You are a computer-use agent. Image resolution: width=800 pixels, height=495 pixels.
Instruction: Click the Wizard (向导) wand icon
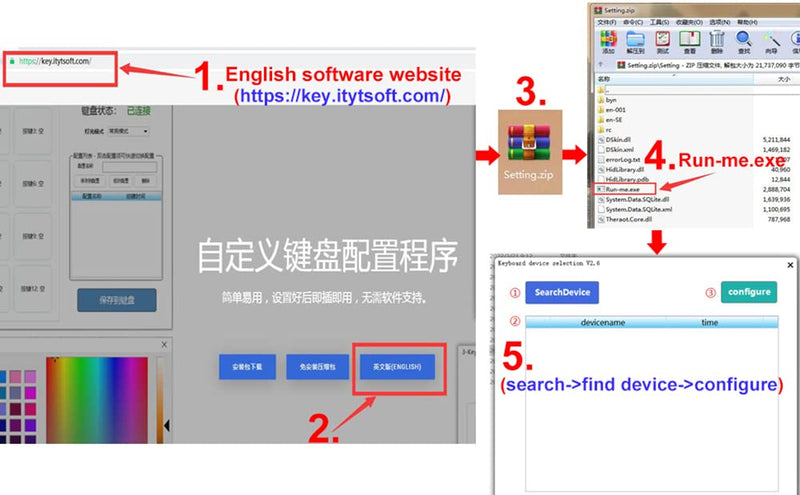pyautogui.click(x=771, y=41)
